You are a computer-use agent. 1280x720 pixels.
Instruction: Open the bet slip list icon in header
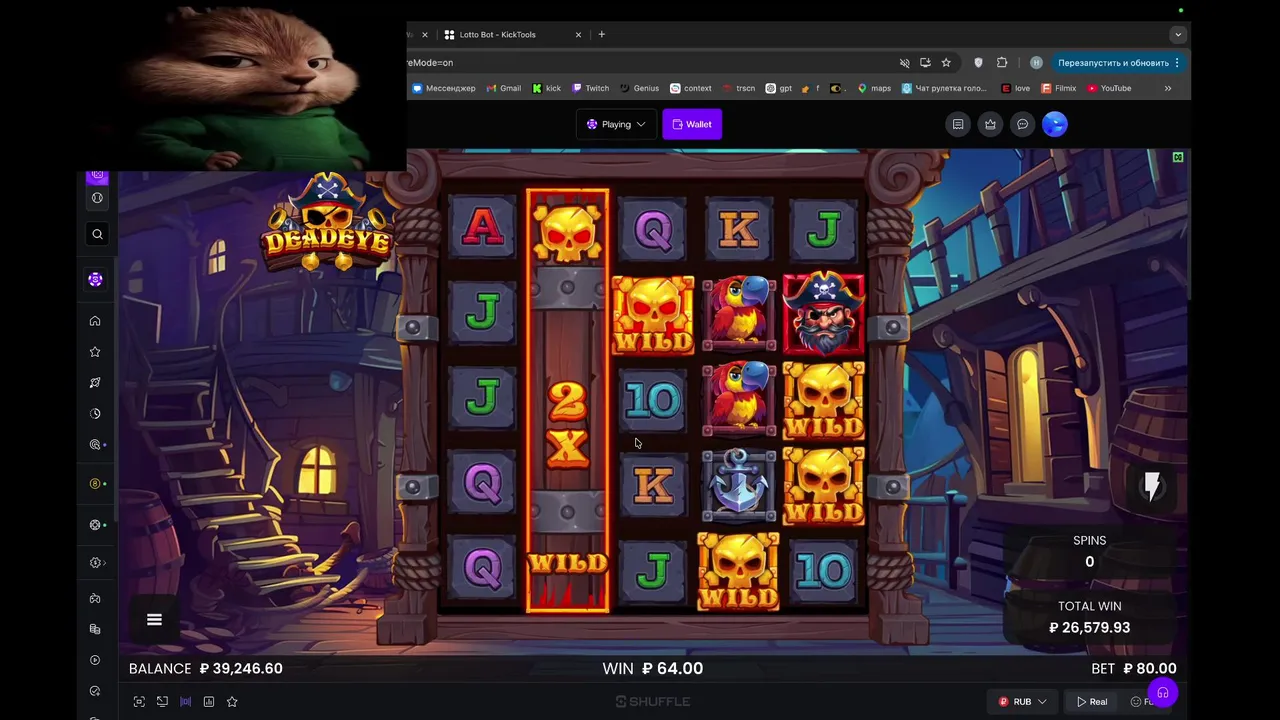[958, 124]
